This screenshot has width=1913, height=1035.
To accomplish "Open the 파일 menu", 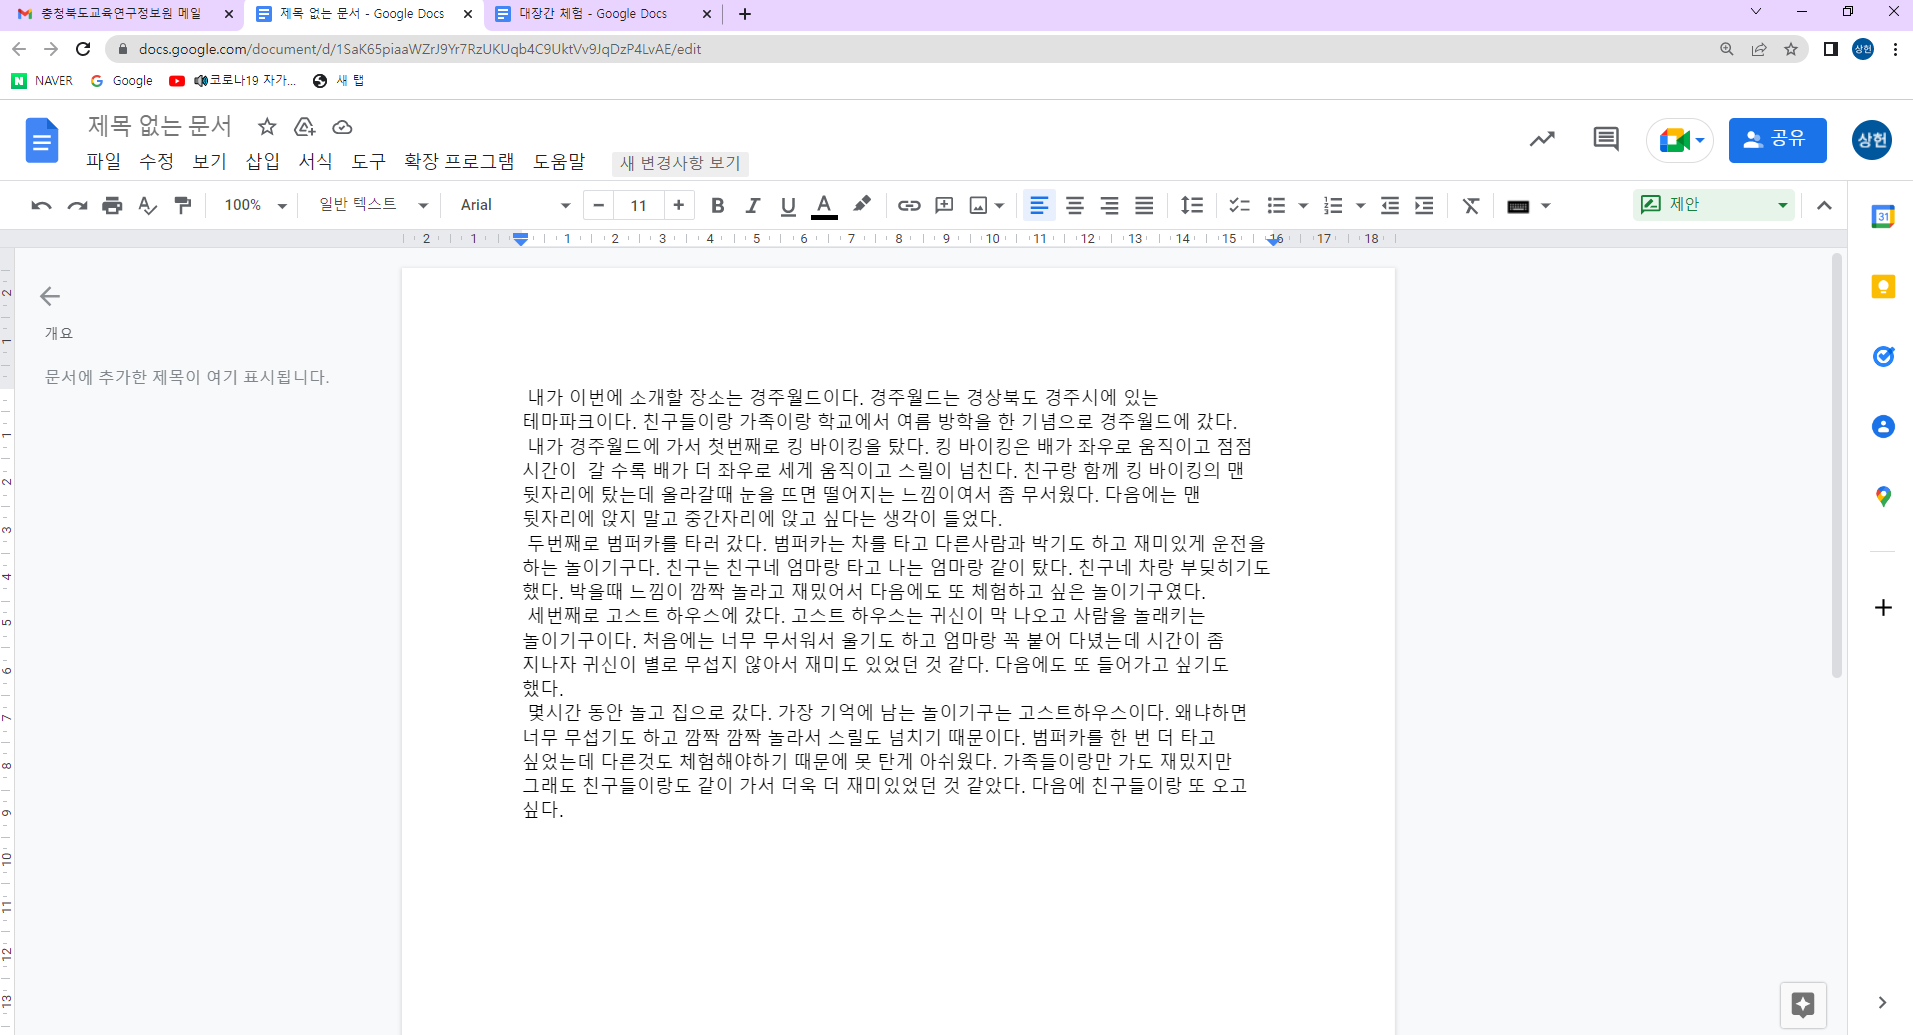I will [x=103, y=162].
